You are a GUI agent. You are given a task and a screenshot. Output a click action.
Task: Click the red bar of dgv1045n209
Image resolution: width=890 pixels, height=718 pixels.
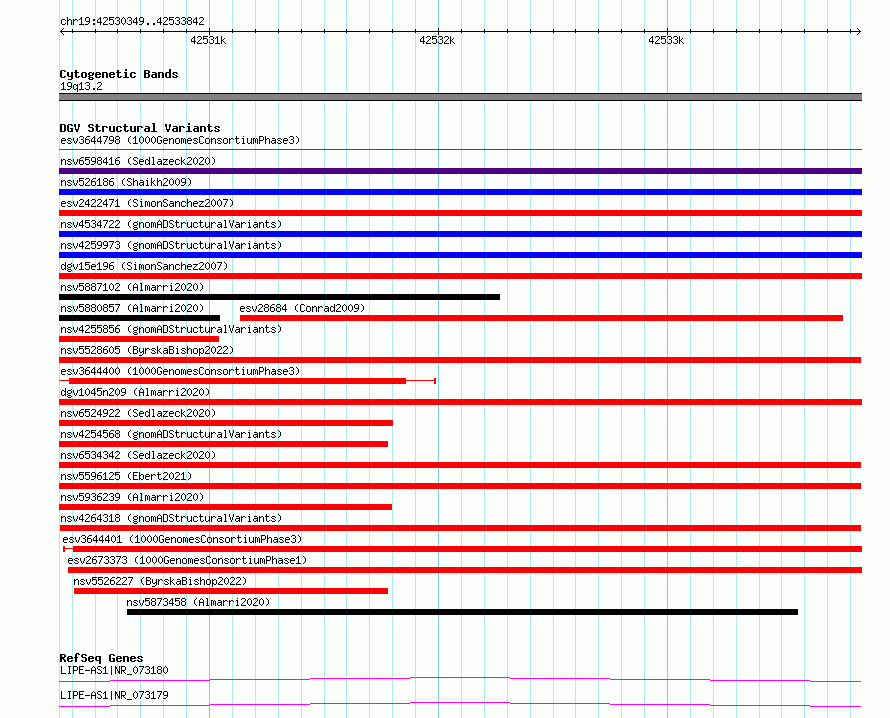pyautogui.click(x=460, y=402)
